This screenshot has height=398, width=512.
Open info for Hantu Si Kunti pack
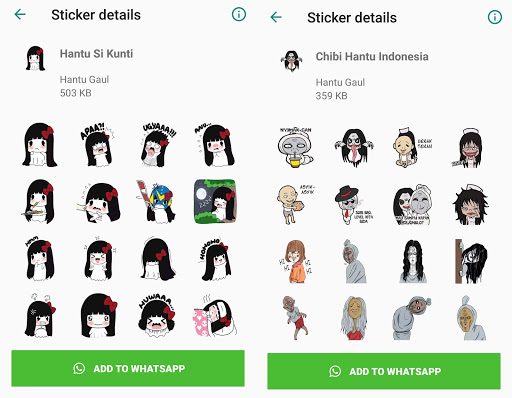pos(239,14)
